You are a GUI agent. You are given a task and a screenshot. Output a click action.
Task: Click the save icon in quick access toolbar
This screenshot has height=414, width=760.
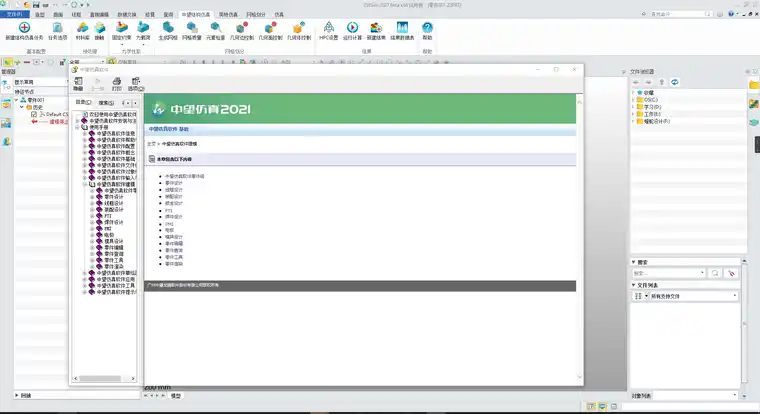click(x=36, y=5)
